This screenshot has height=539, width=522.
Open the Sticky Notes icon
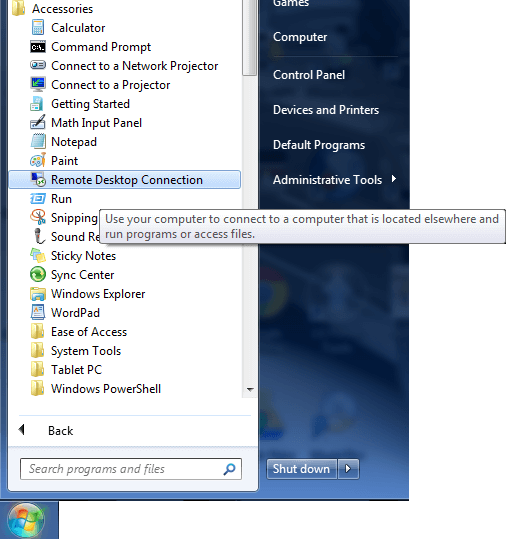(x=37, y=255)
